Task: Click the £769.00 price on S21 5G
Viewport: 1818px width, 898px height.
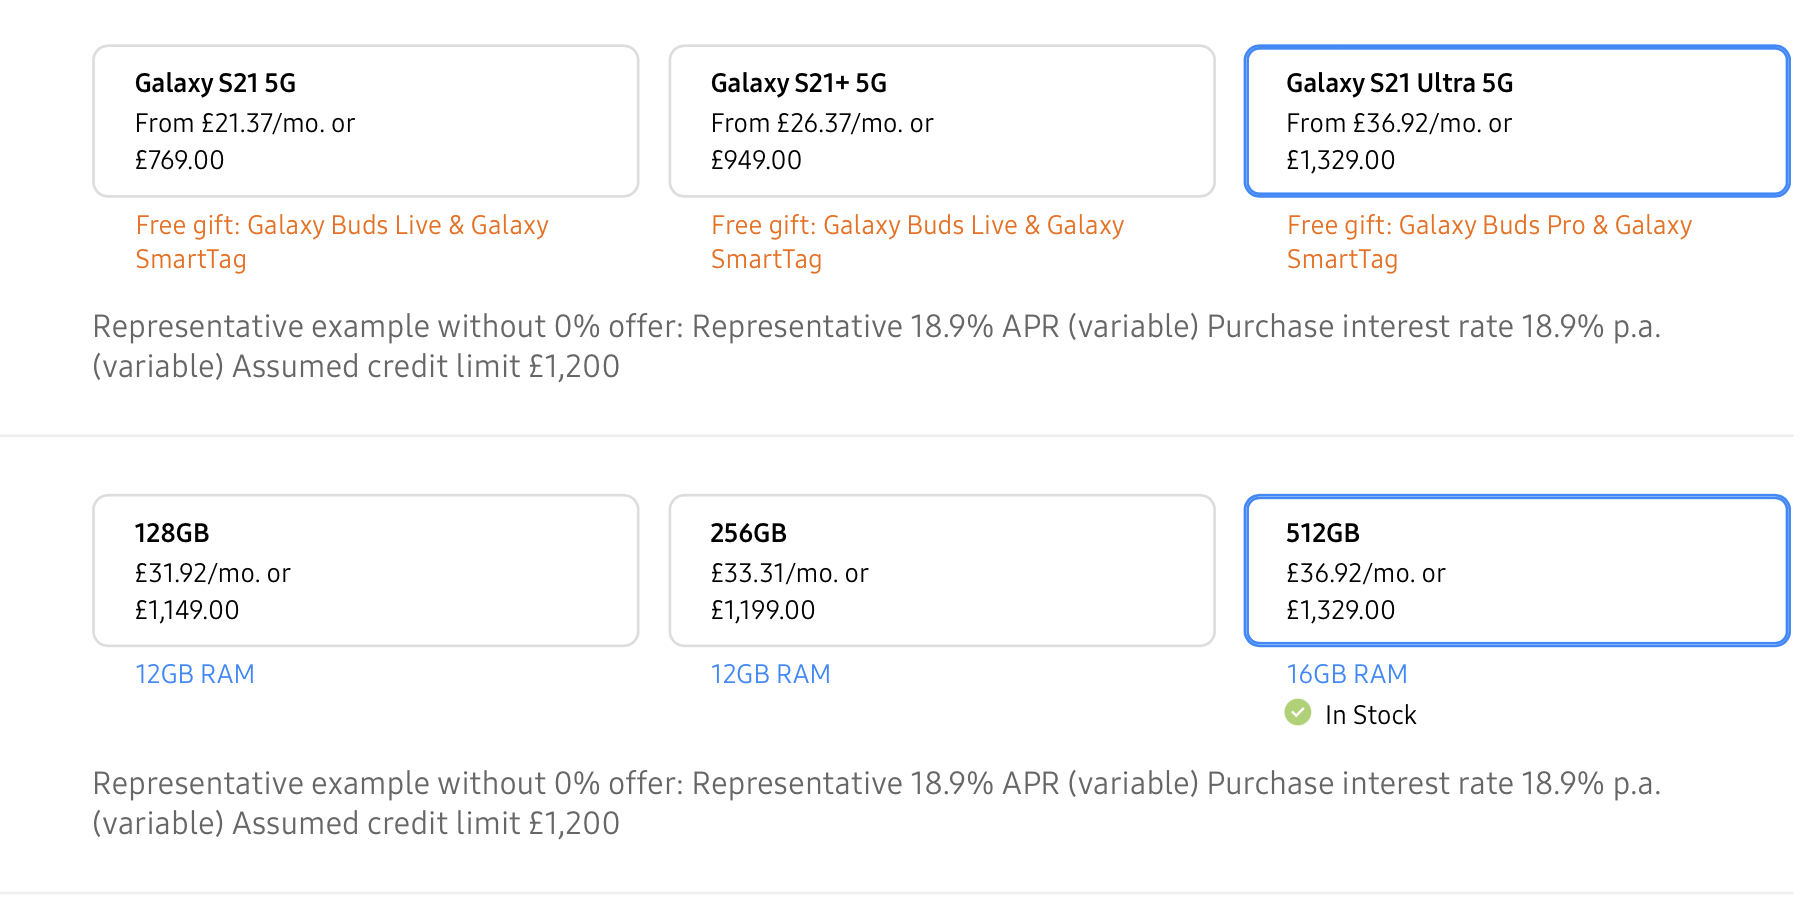Action: pos(180,160)
